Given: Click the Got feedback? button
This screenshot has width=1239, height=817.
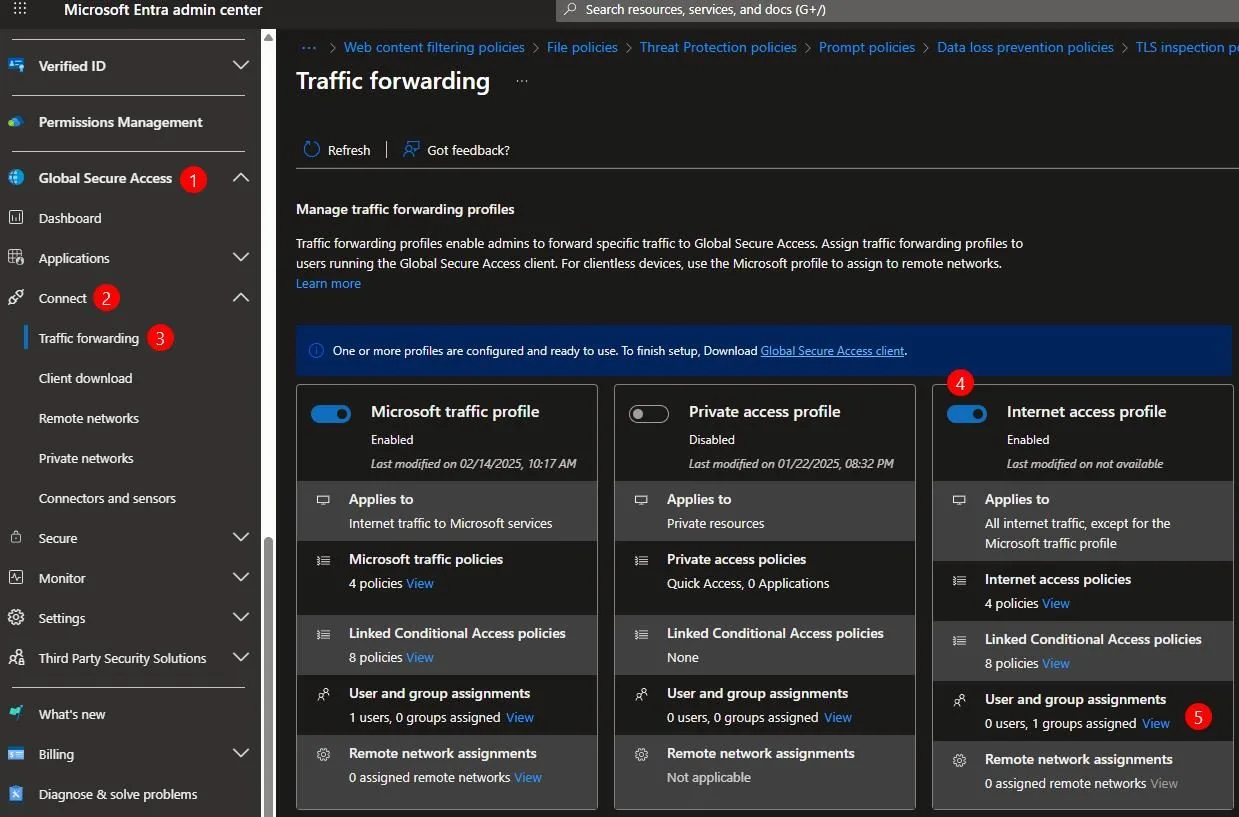Looking at the screenshot, I should 457,149.
